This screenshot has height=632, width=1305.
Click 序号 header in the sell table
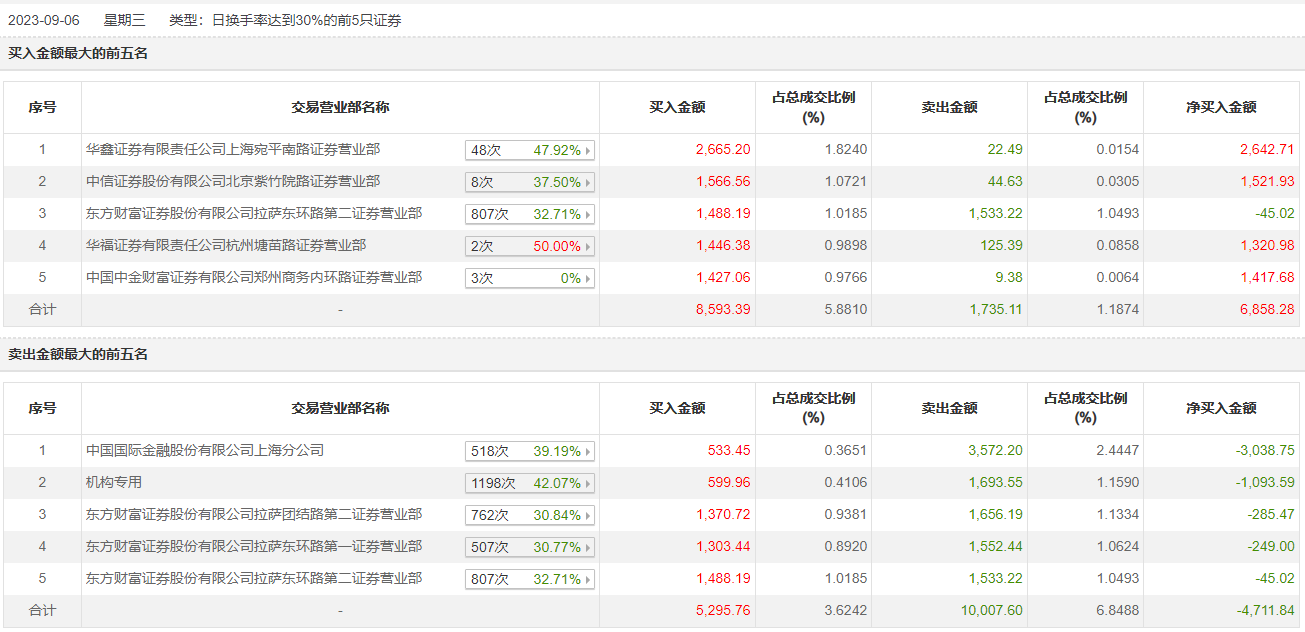click(42, 408)
